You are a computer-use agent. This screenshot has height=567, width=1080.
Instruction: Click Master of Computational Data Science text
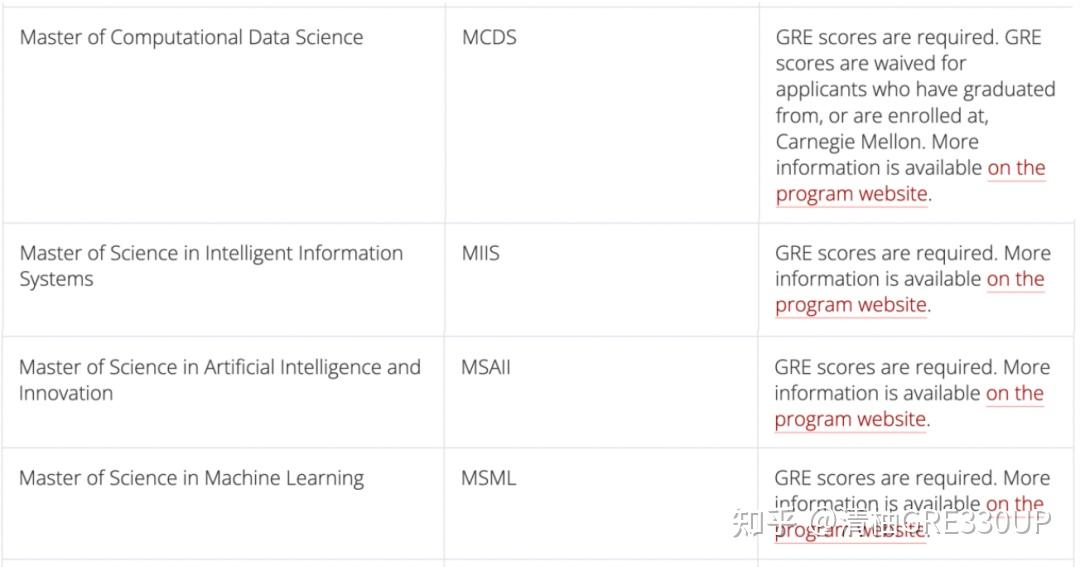point(191,38)
